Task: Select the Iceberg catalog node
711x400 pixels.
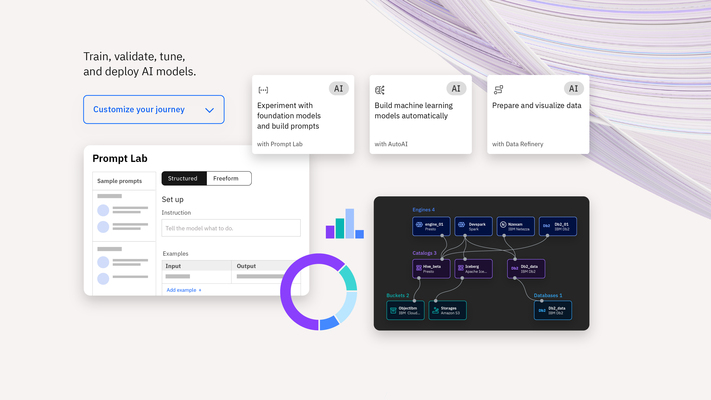Action: pos(474,268)
